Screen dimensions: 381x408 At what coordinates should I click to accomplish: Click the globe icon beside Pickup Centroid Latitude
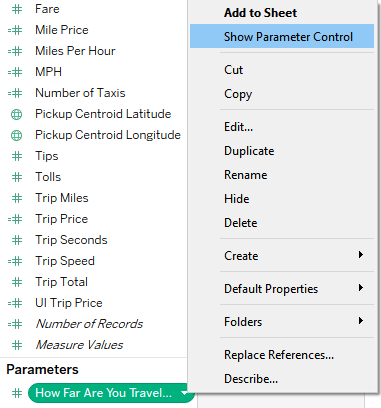click(x=16, y=114)
